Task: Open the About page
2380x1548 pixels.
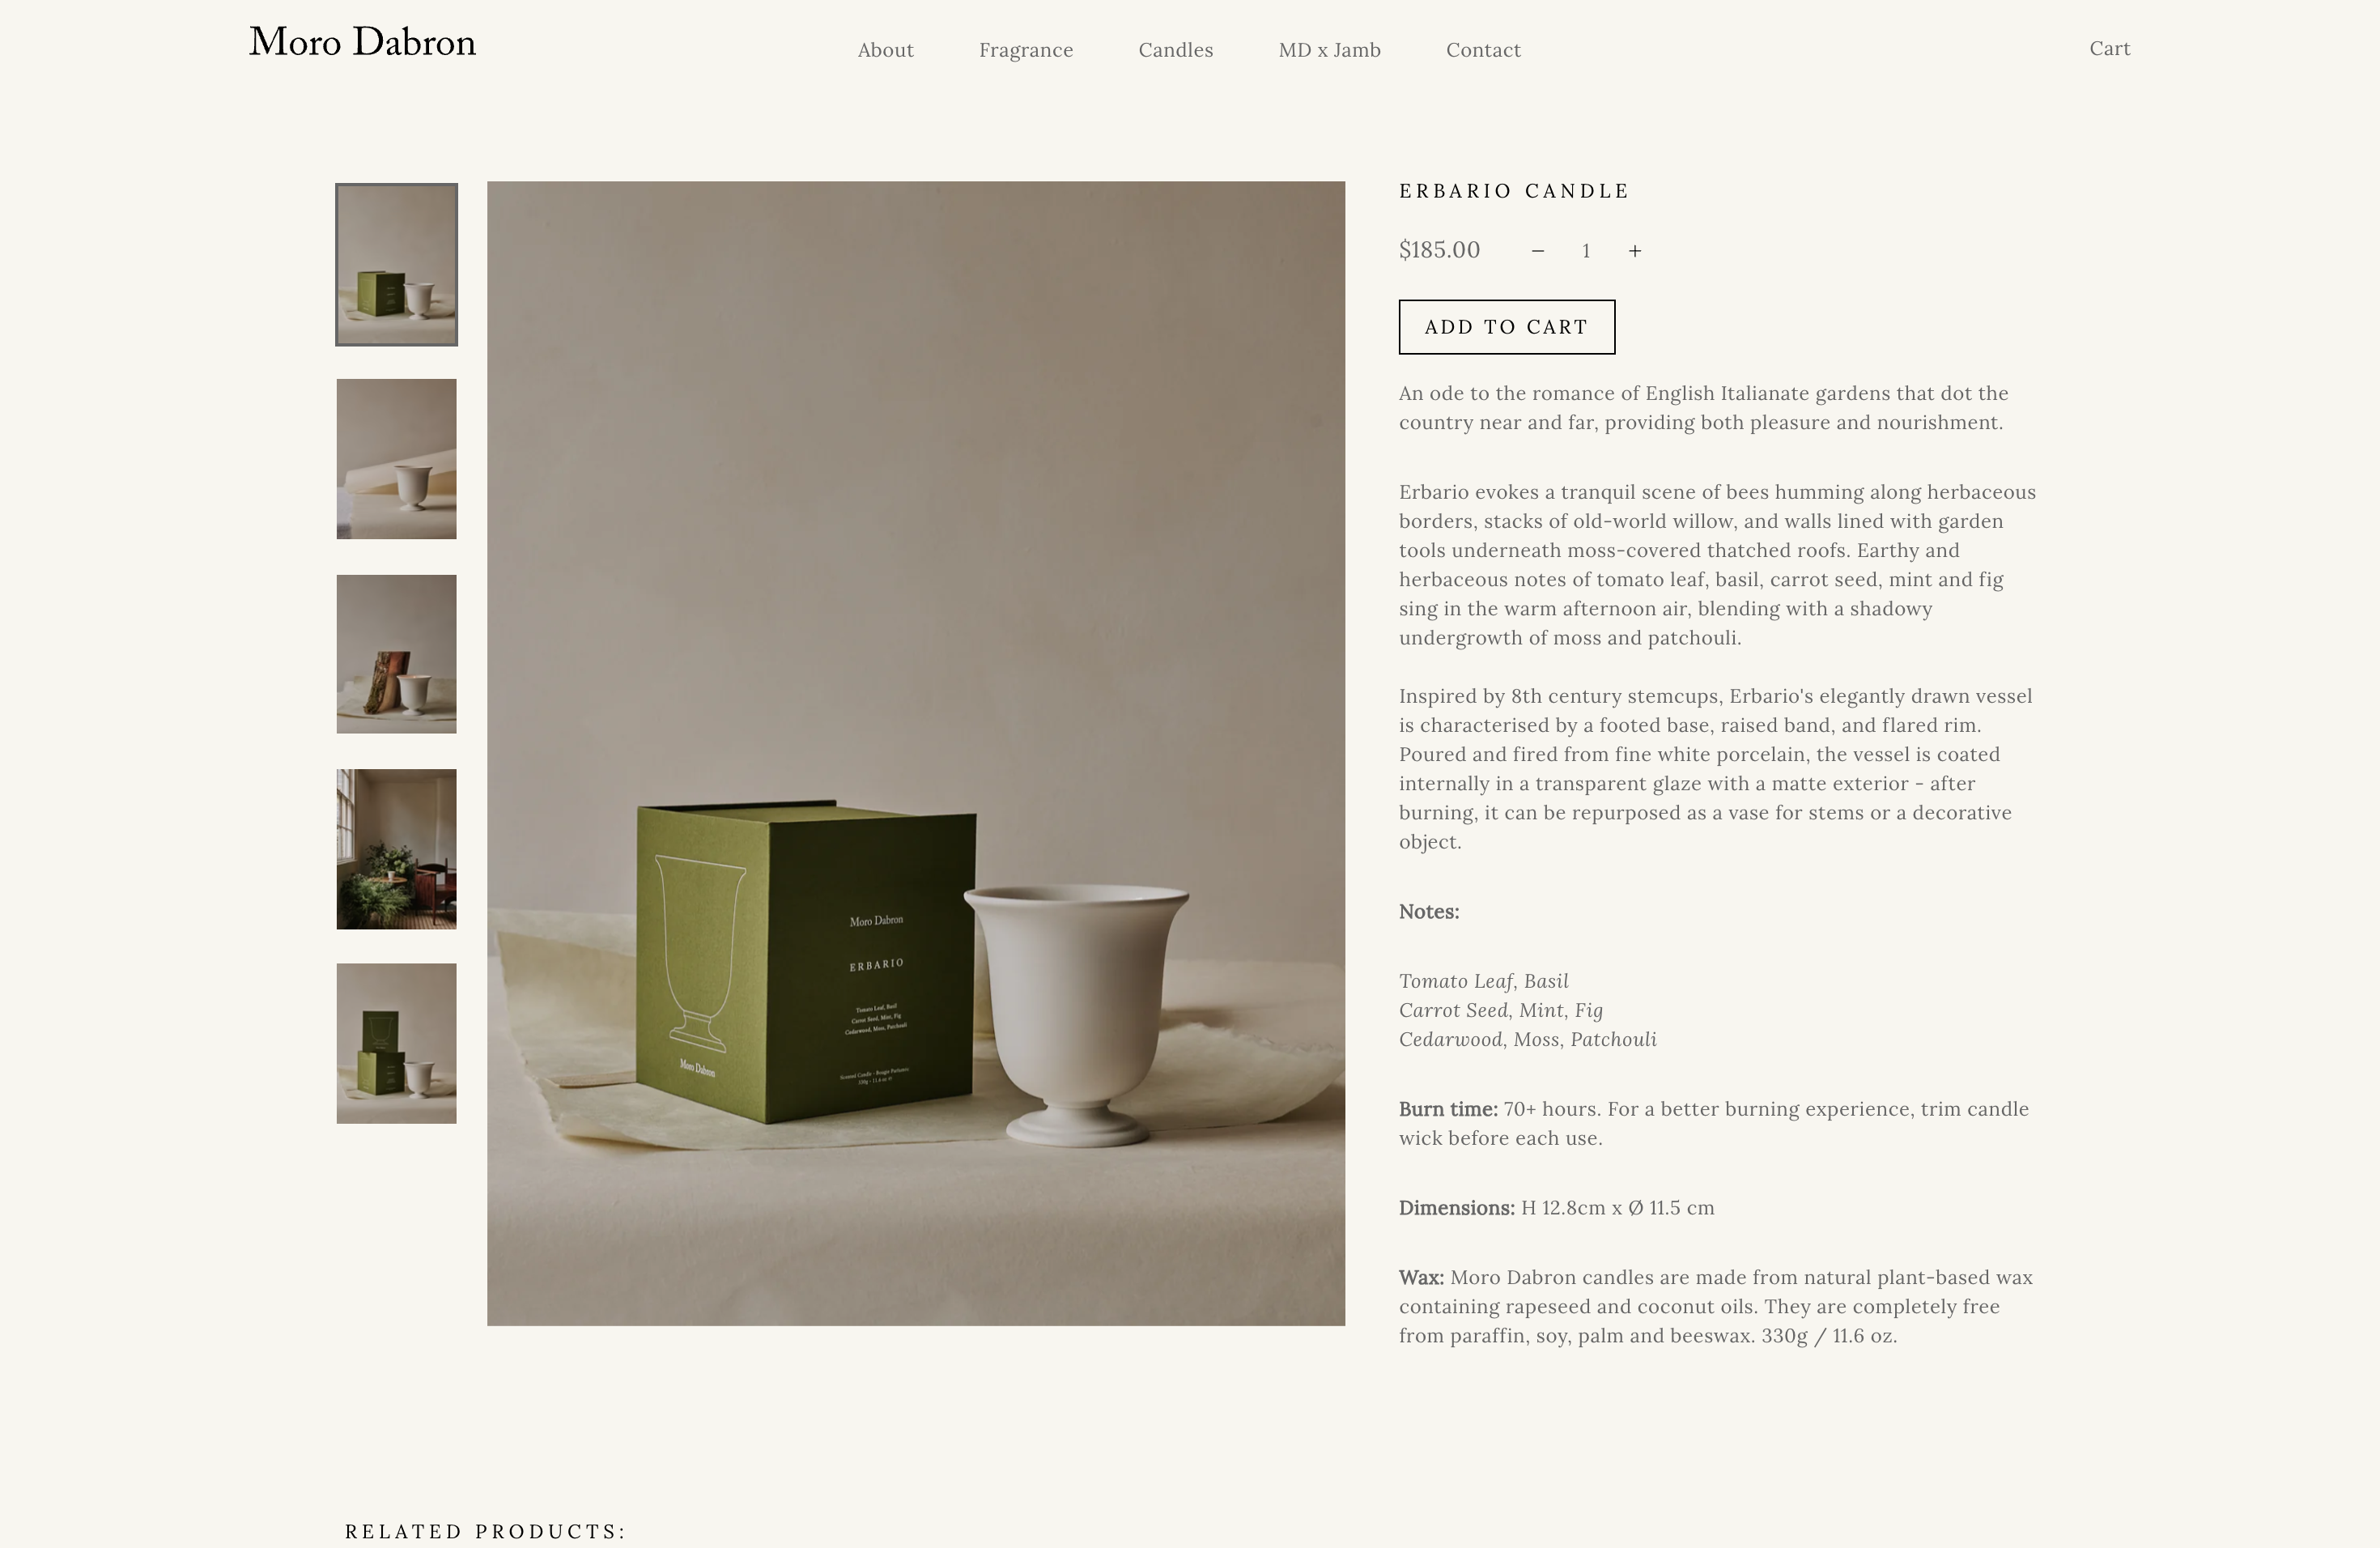Action: 885,50
